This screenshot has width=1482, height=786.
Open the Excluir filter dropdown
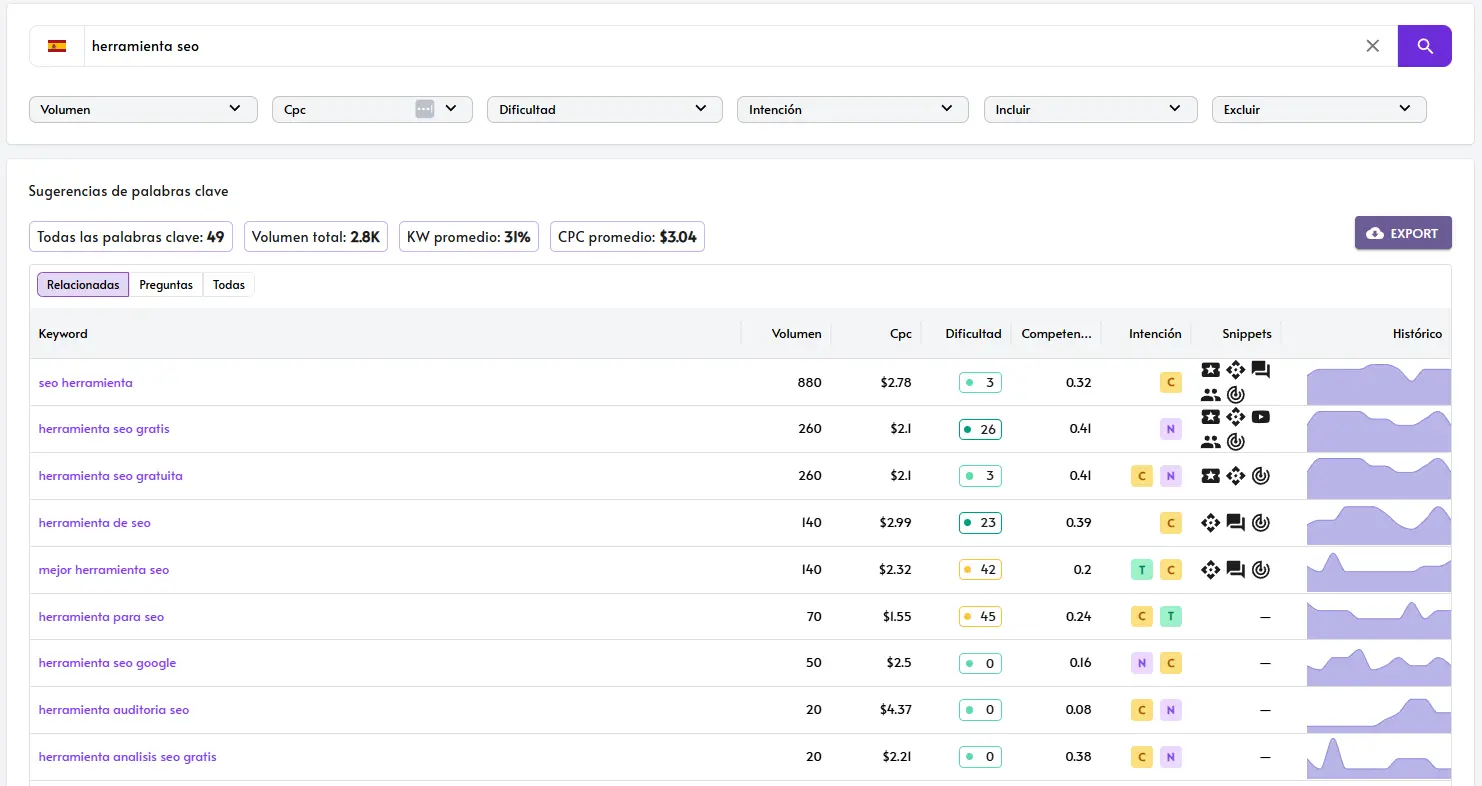(x=1319, y=109)
